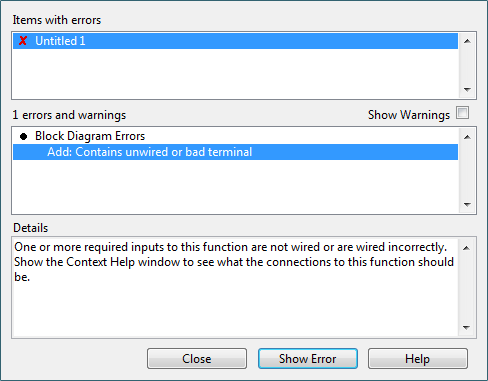Select the Block Diagram Errors heading
Image resolution: width=488 pixels, height=381 pixels.
90,136
